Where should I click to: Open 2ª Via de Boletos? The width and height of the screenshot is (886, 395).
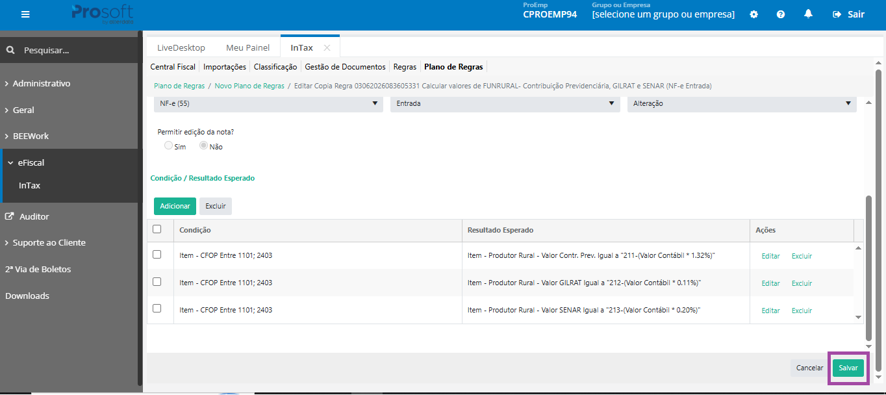[38, 269]
